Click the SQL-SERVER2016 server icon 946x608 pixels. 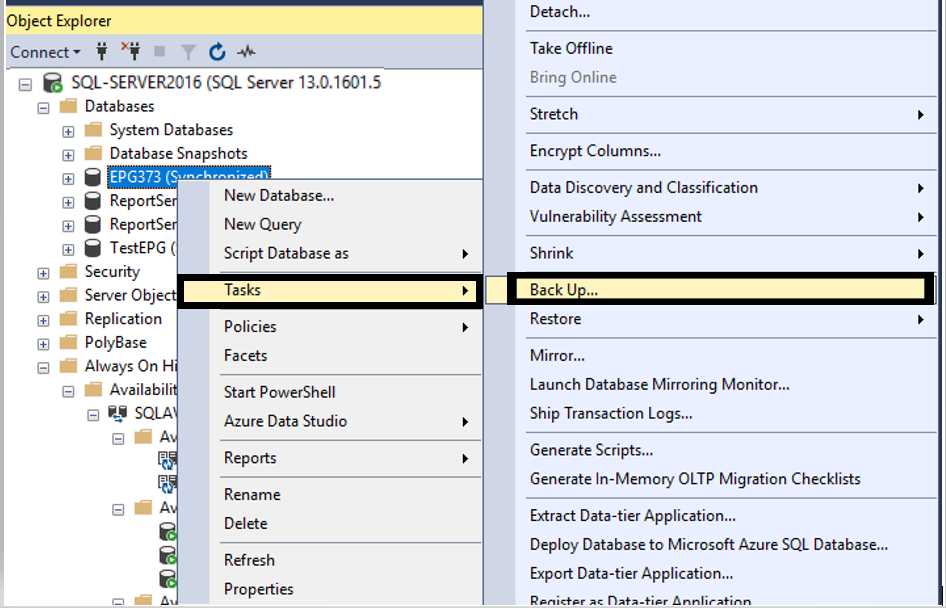click(53, 83)
